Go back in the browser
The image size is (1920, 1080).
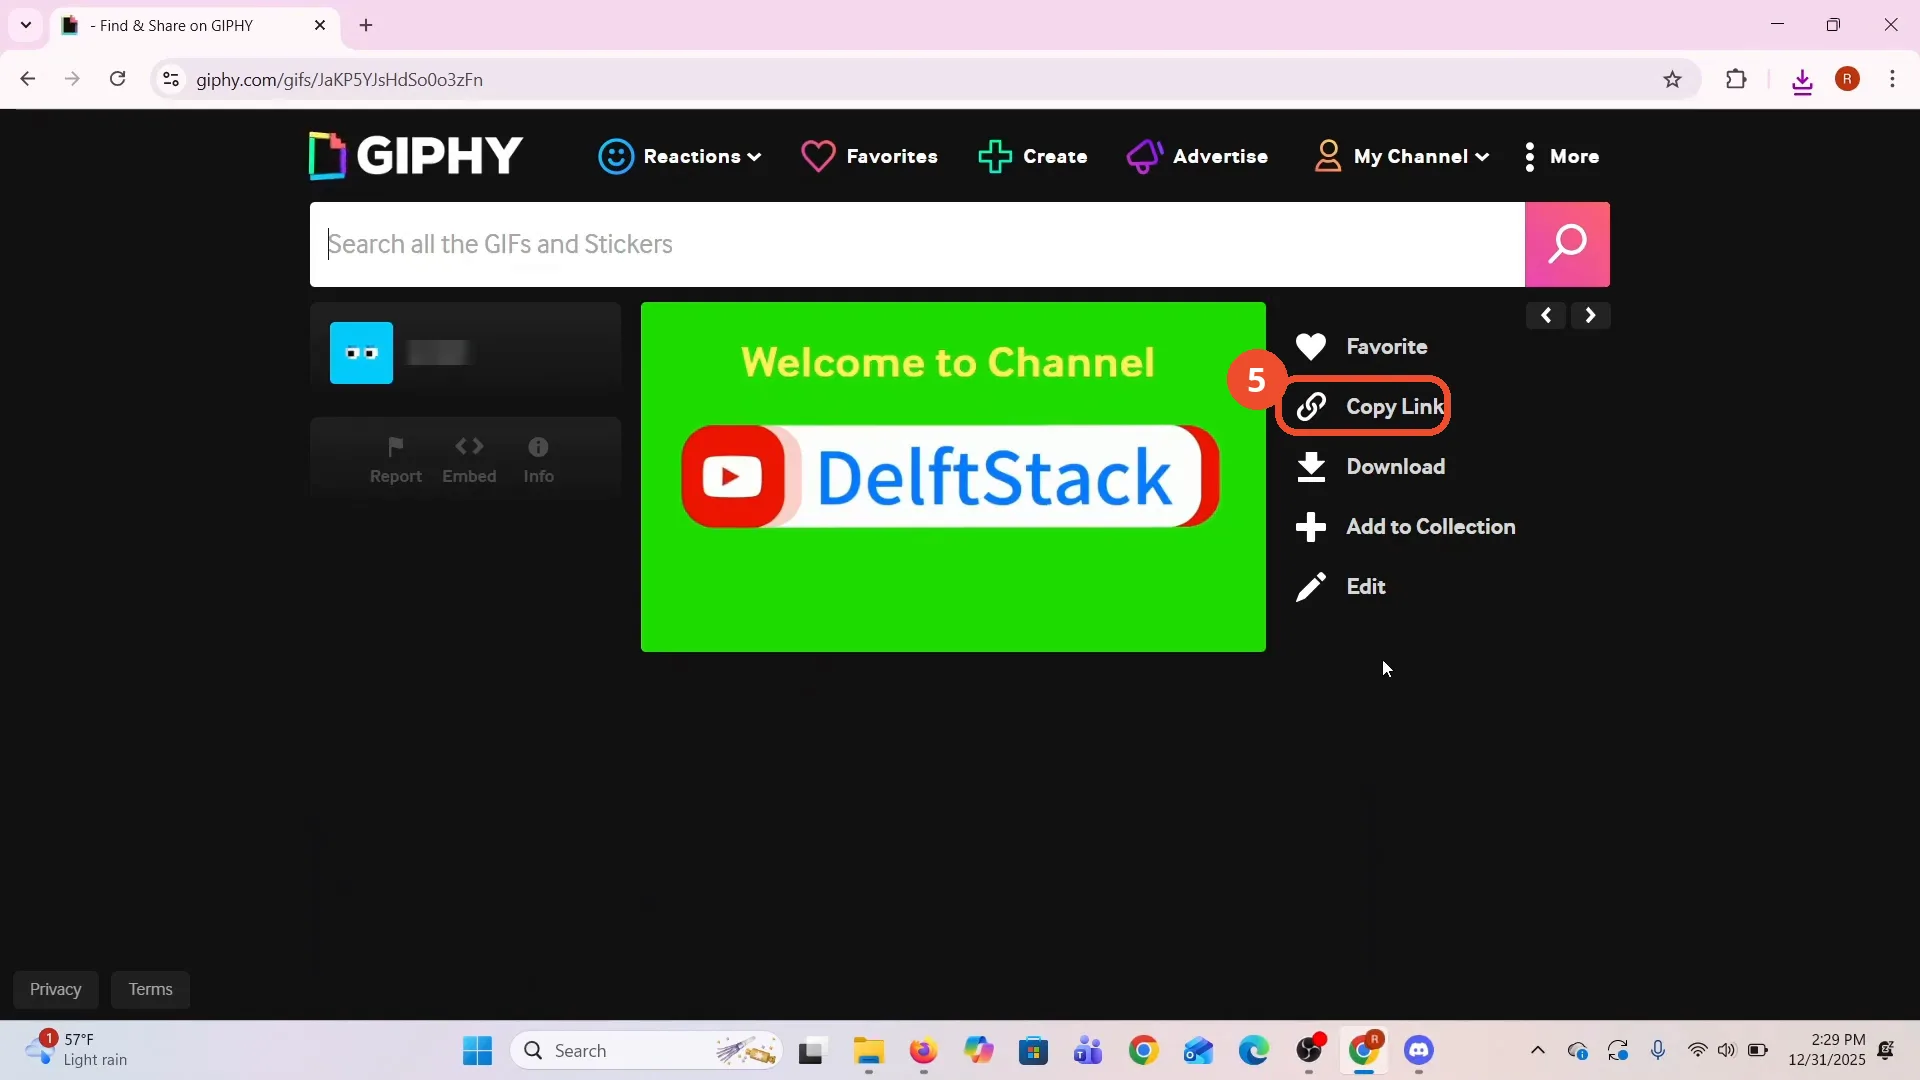(x=27, y=79)
